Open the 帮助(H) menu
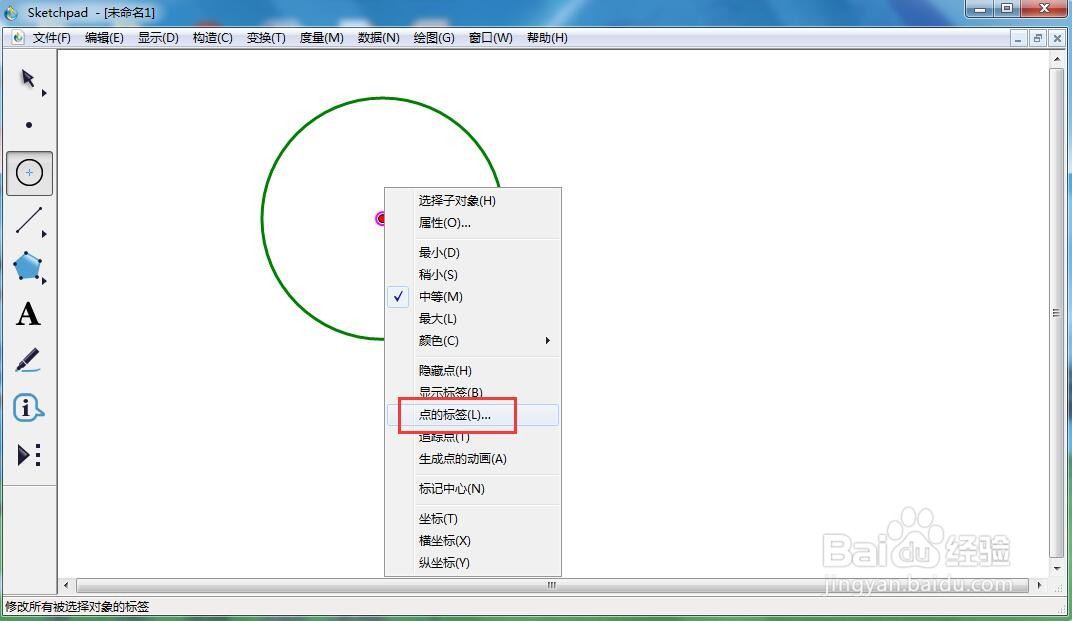 point(547,38)
